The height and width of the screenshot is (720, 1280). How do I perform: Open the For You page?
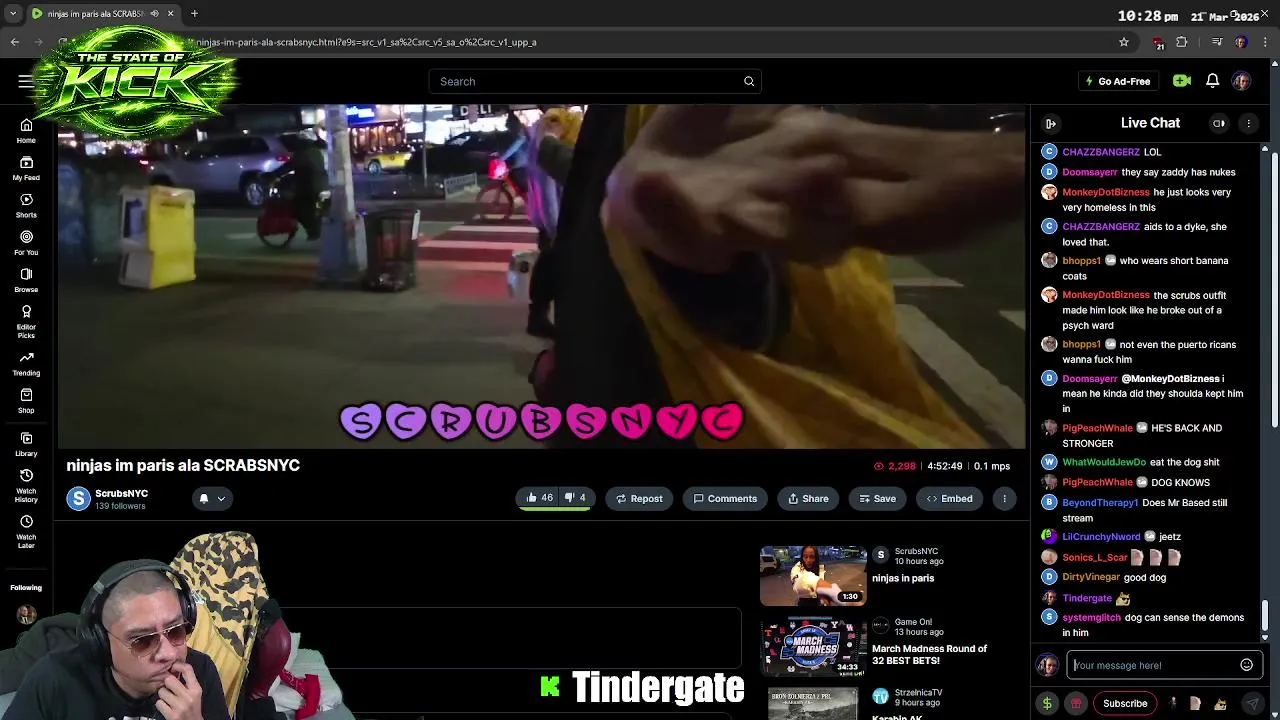tap(26, 243)
